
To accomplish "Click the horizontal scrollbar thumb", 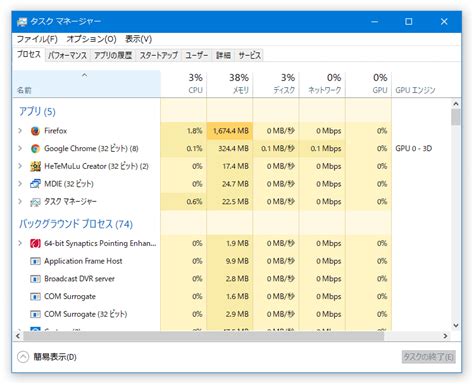I will (x=203, y=336).
